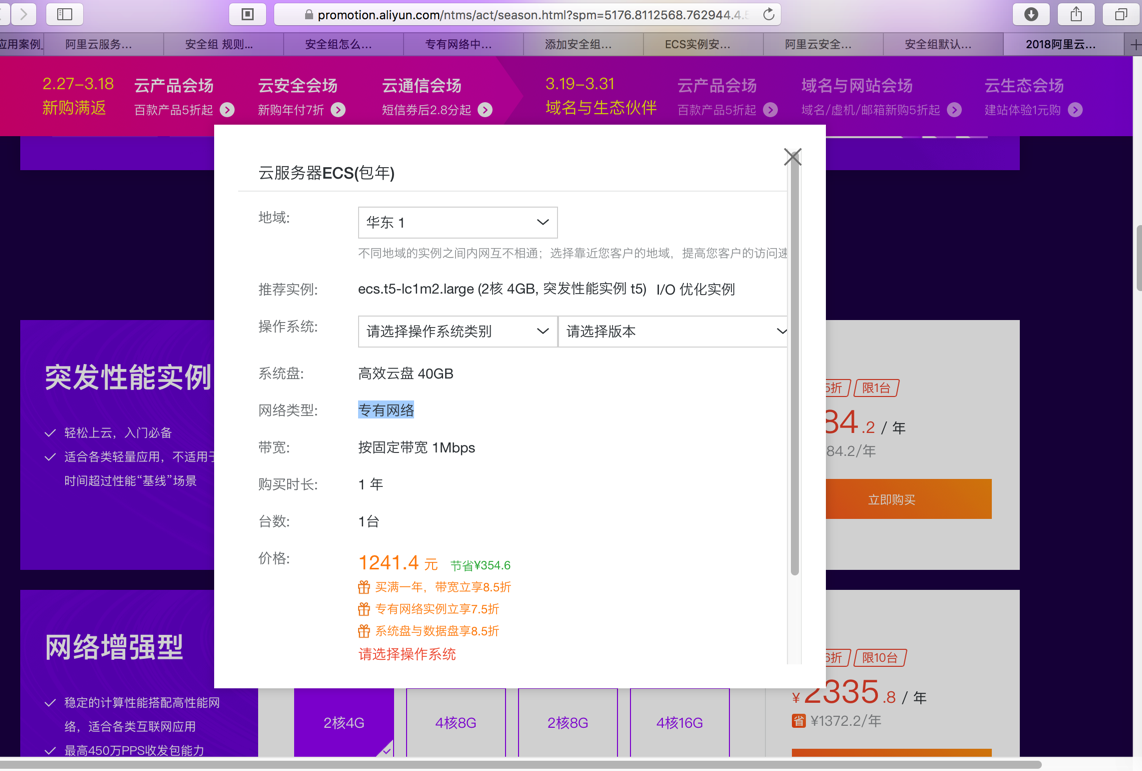Select the 2核4G configuration option
This screenshot has width=1142, height=771.
pyautogui.click(x=344, y=722)
